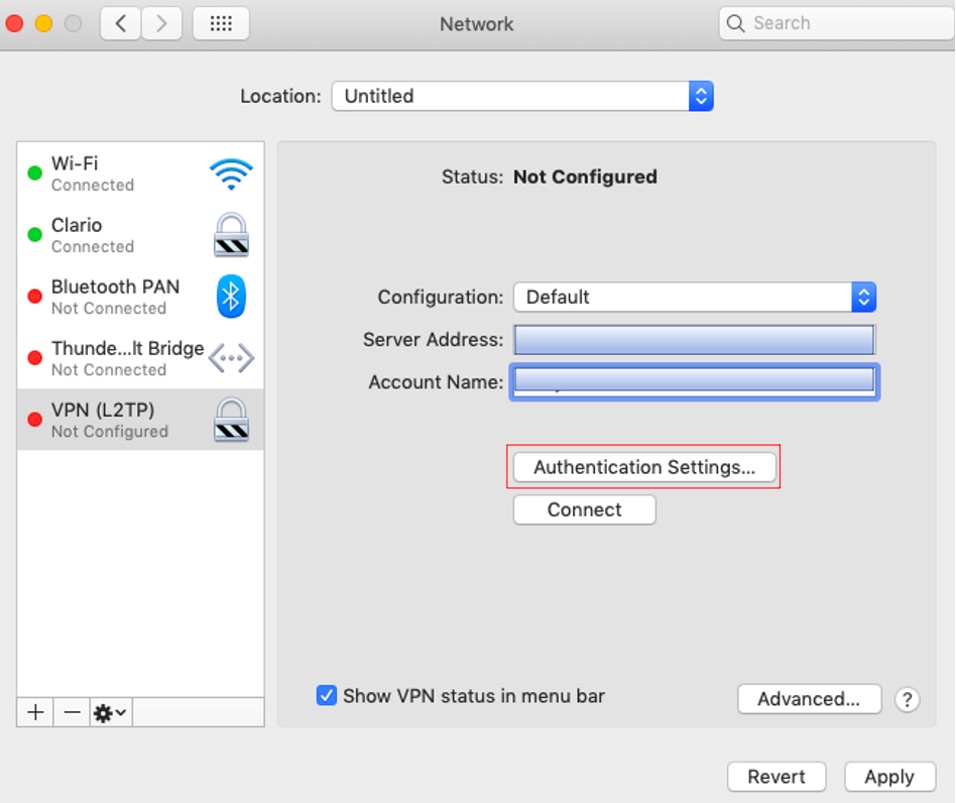
Task: Click the Connect button
Action: (585, 510)
